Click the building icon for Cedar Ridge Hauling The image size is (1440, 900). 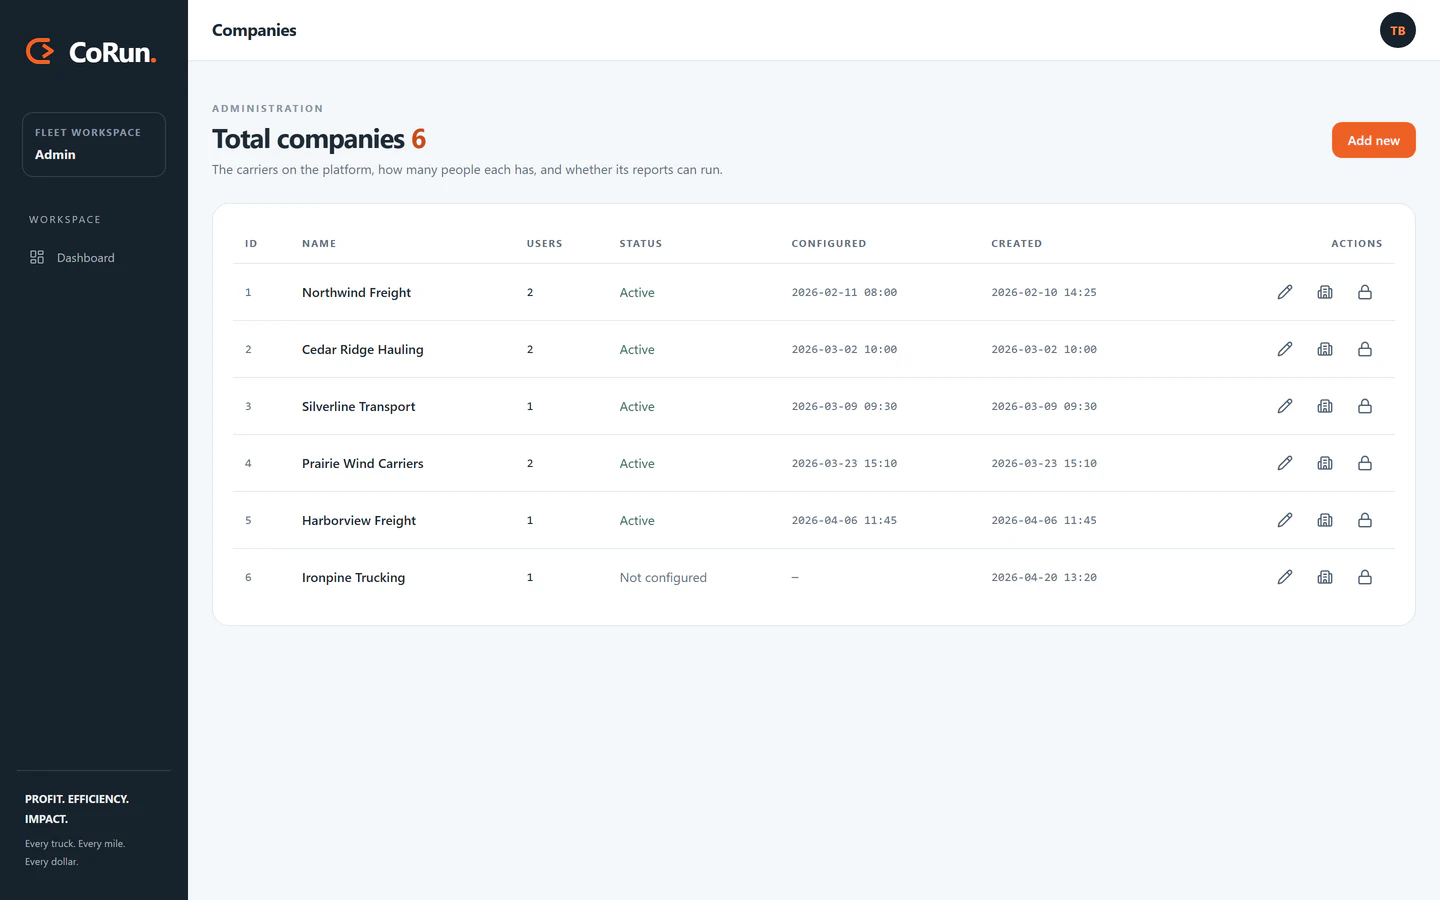(x=1325, y=349)
